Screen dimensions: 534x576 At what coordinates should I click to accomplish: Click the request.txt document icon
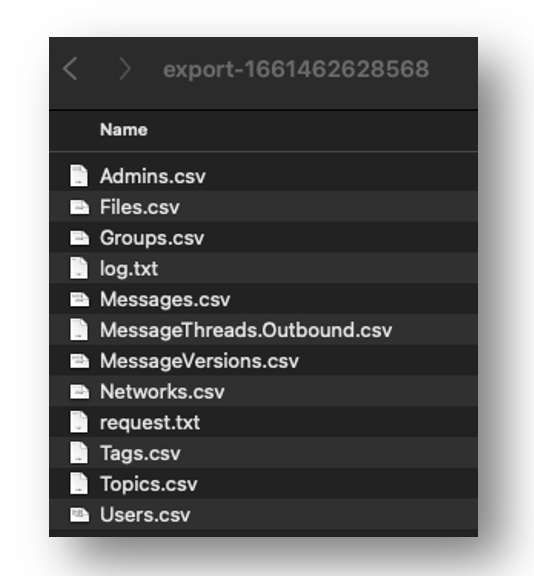(x=79, y=422)
